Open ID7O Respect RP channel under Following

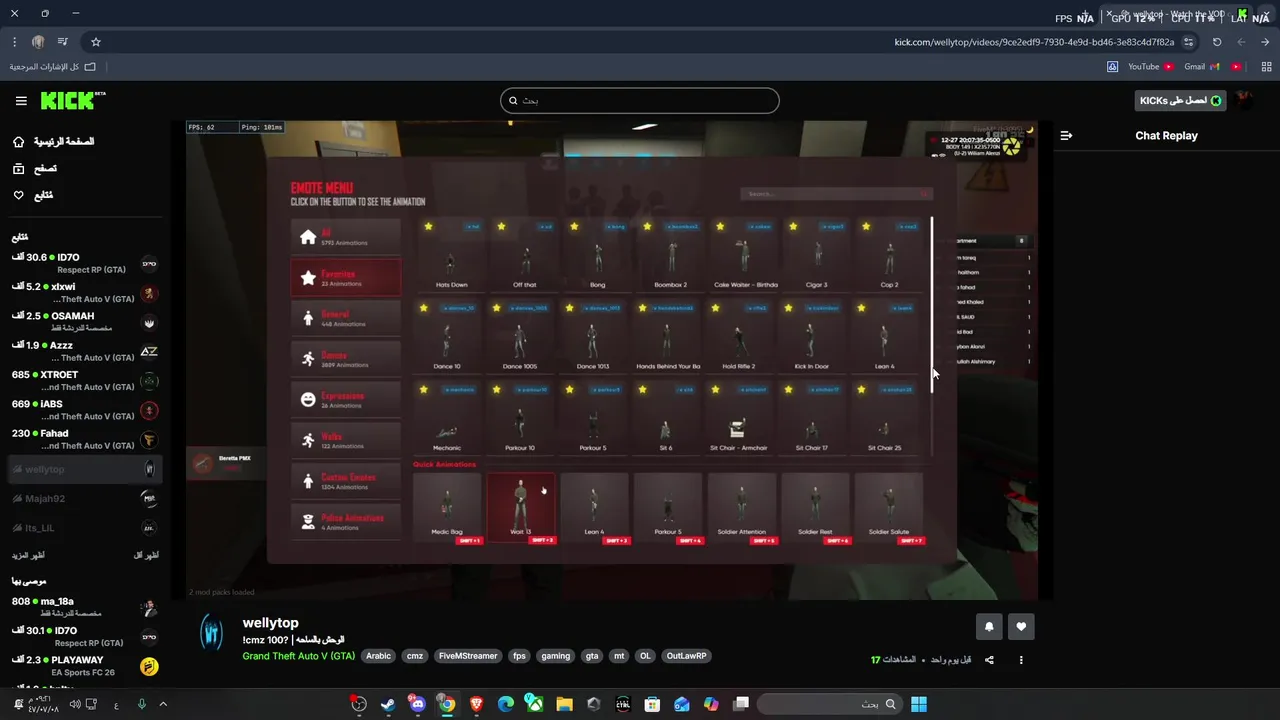point(85,263)
